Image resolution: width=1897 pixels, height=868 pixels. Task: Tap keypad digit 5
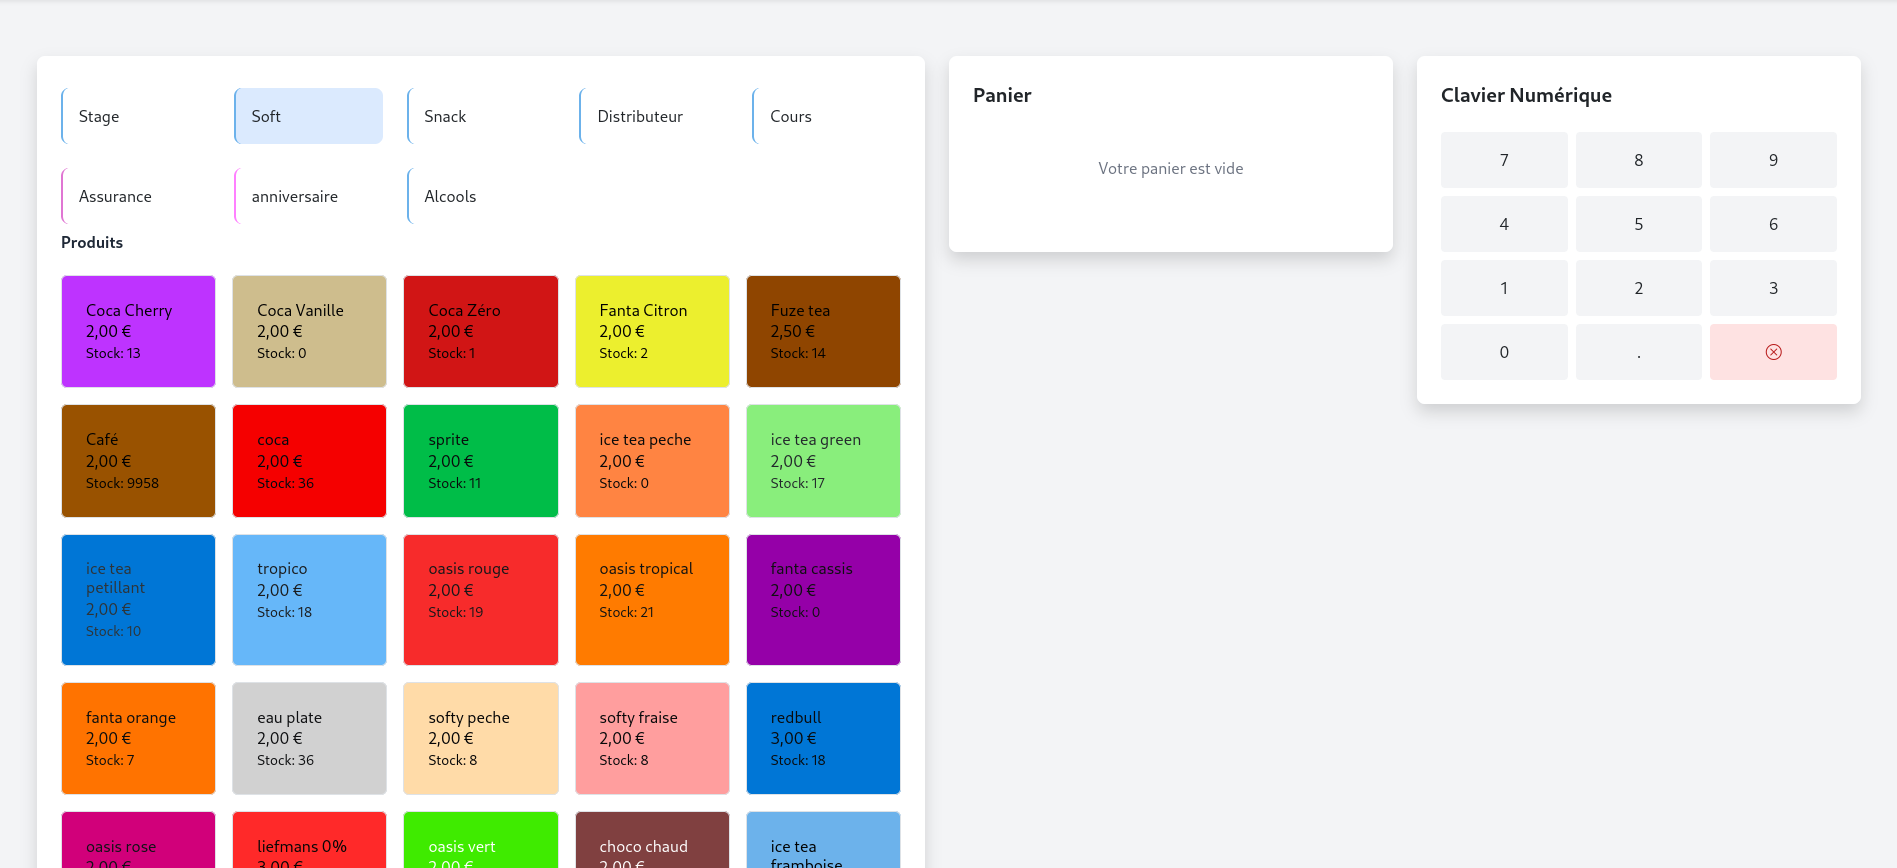click(x=1639, y=224)
